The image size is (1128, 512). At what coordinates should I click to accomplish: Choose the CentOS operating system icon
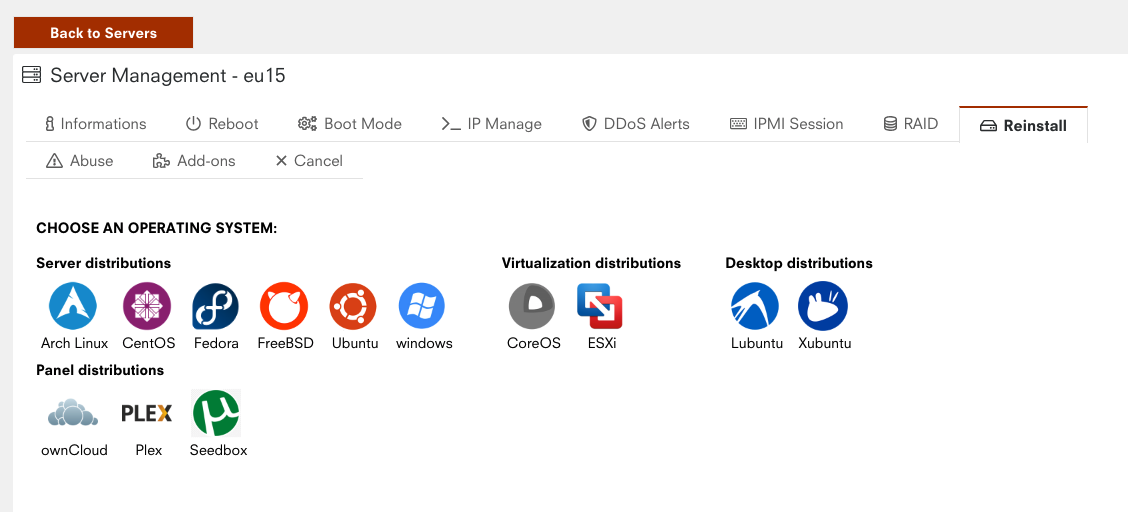click(x=148, y=306)
